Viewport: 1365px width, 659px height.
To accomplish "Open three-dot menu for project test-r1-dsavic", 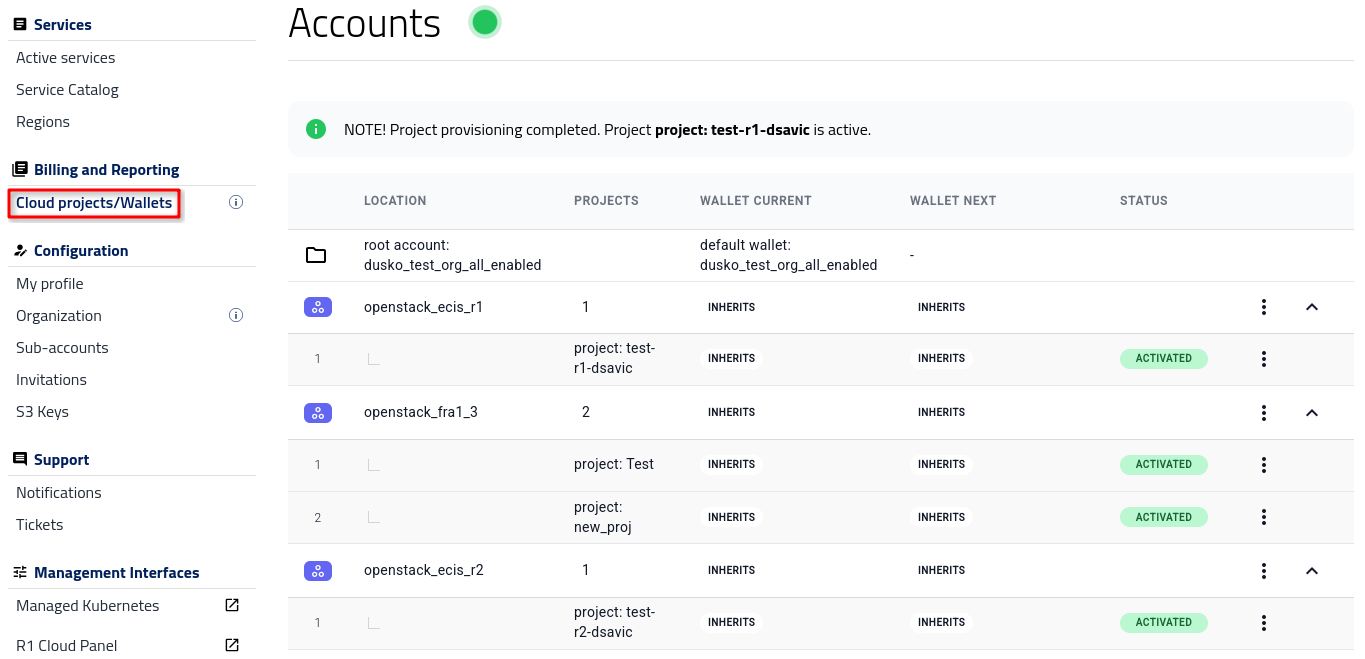I will pos(1264,359).
